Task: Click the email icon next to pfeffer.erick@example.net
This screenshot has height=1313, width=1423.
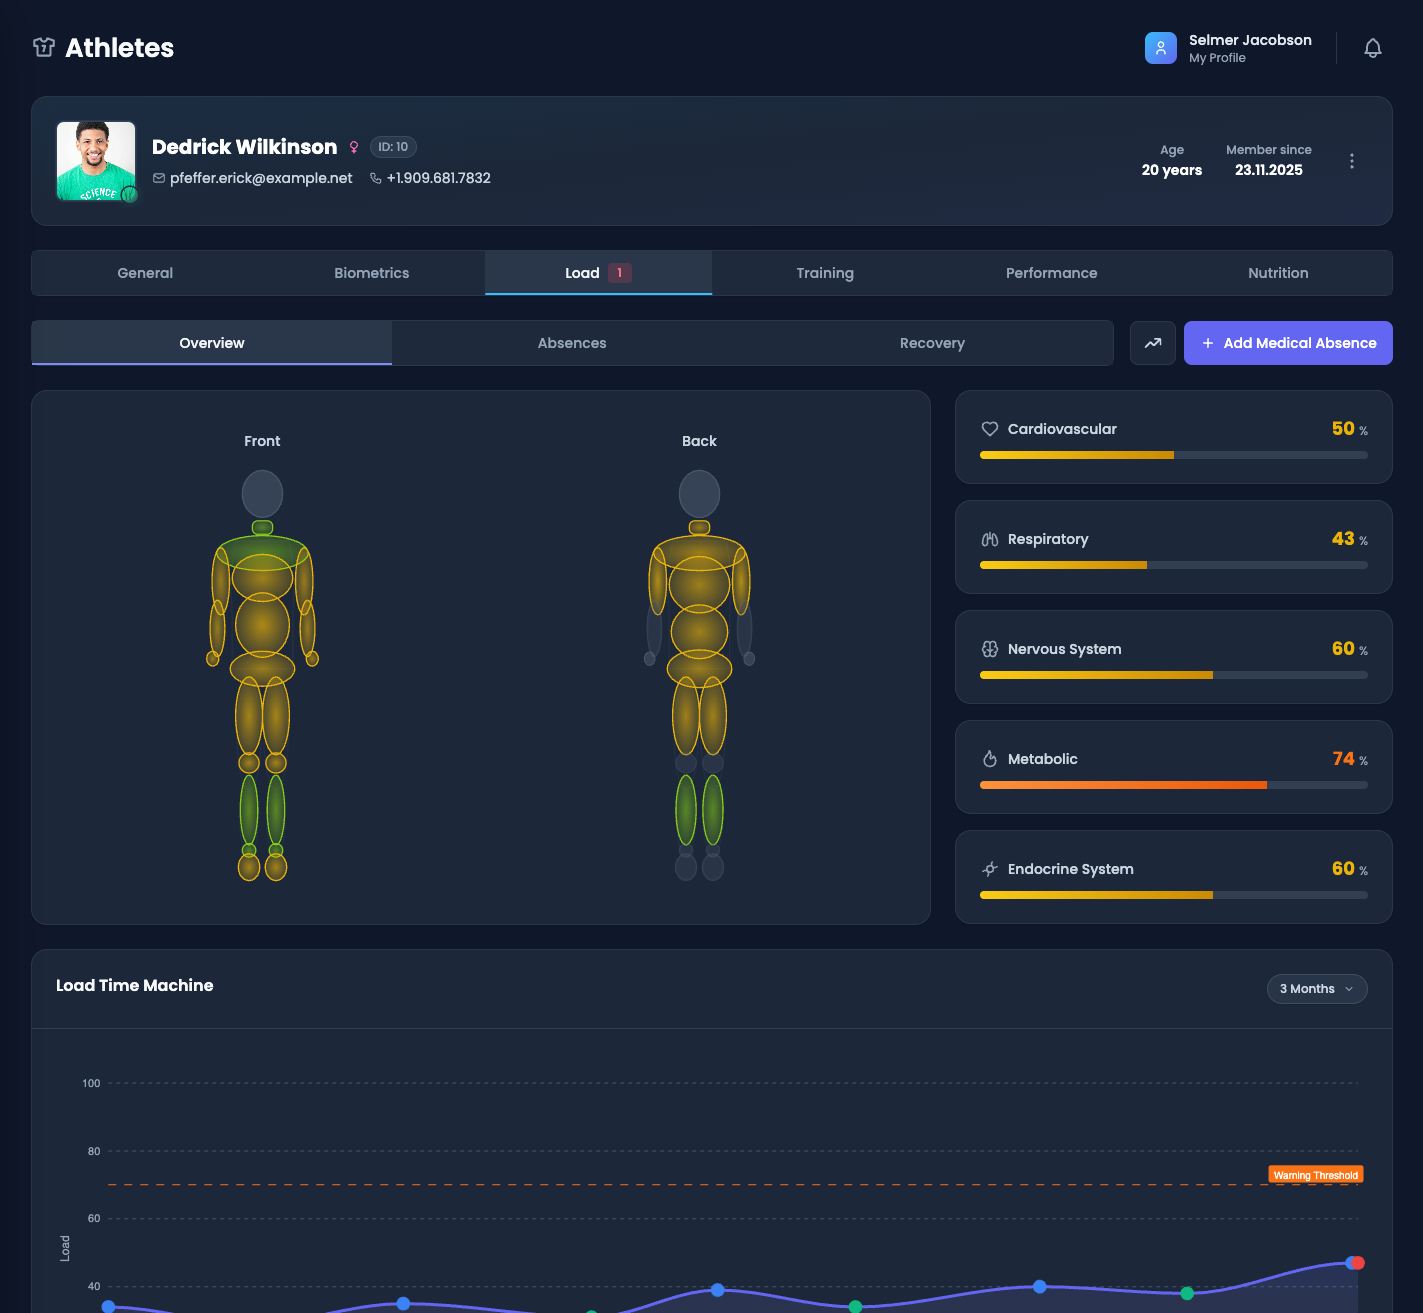Action: (159, 178)
